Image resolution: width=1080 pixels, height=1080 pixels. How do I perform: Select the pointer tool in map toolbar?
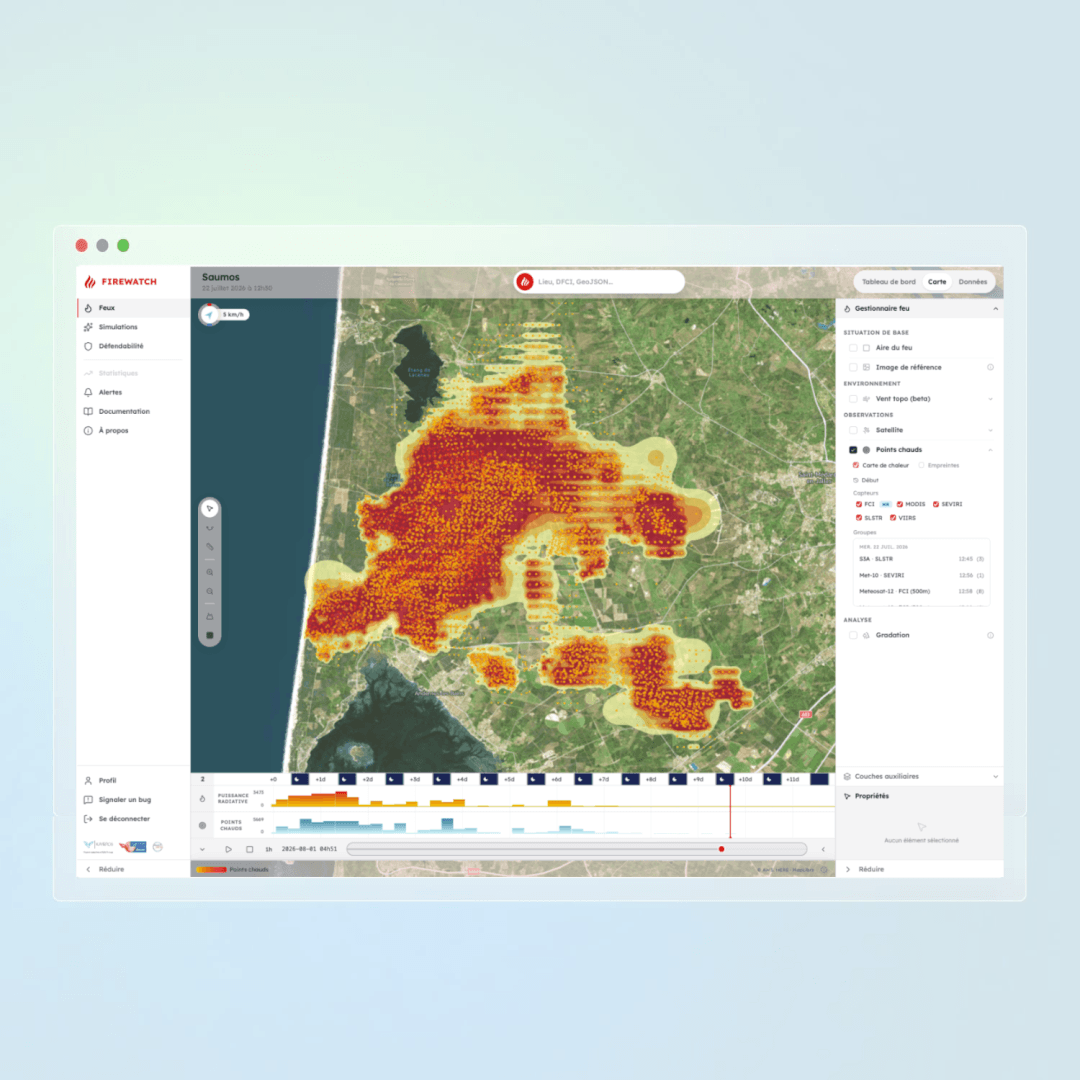[210, 508]
